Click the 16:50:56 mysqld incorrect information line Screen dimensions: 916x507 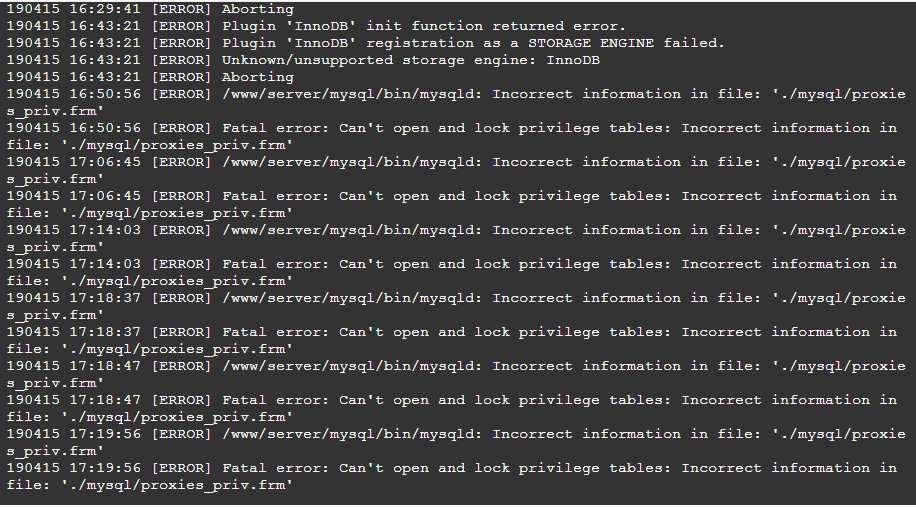(x=456, y=102)
